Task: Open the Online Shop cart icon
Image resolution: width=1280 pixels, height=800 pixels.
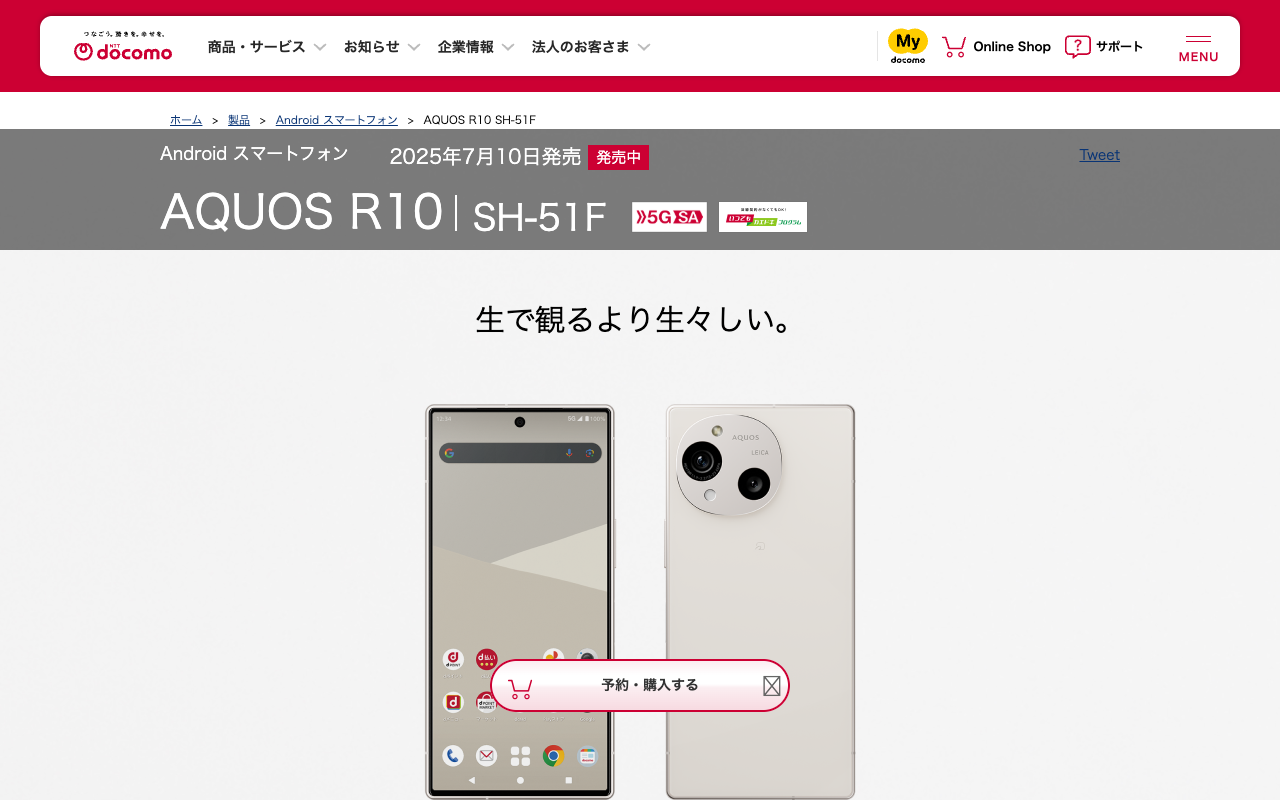Action: click(x=954, y=46)
